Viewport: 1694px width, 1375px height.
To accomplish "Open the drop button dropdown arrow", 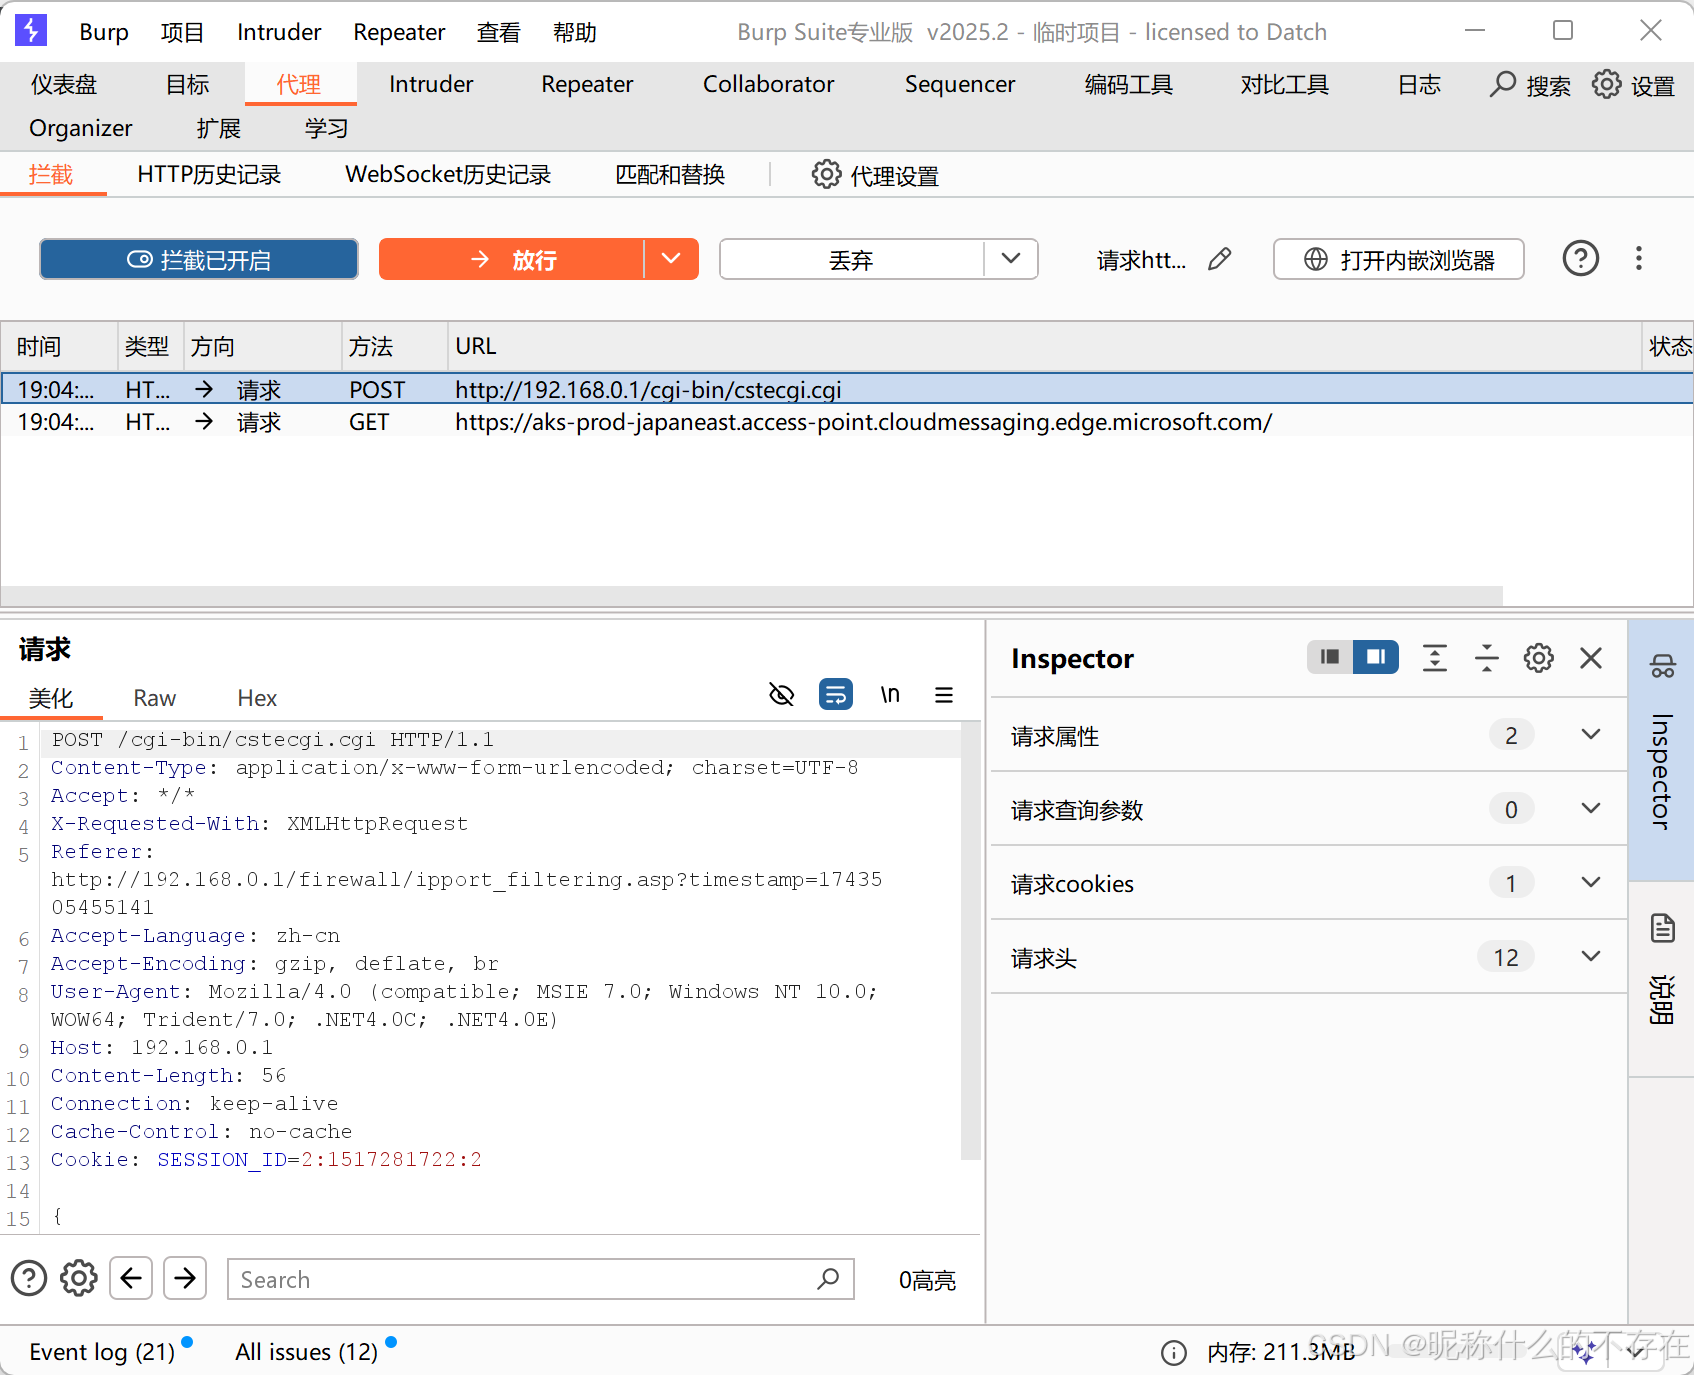I will [x=1011, y=259].
